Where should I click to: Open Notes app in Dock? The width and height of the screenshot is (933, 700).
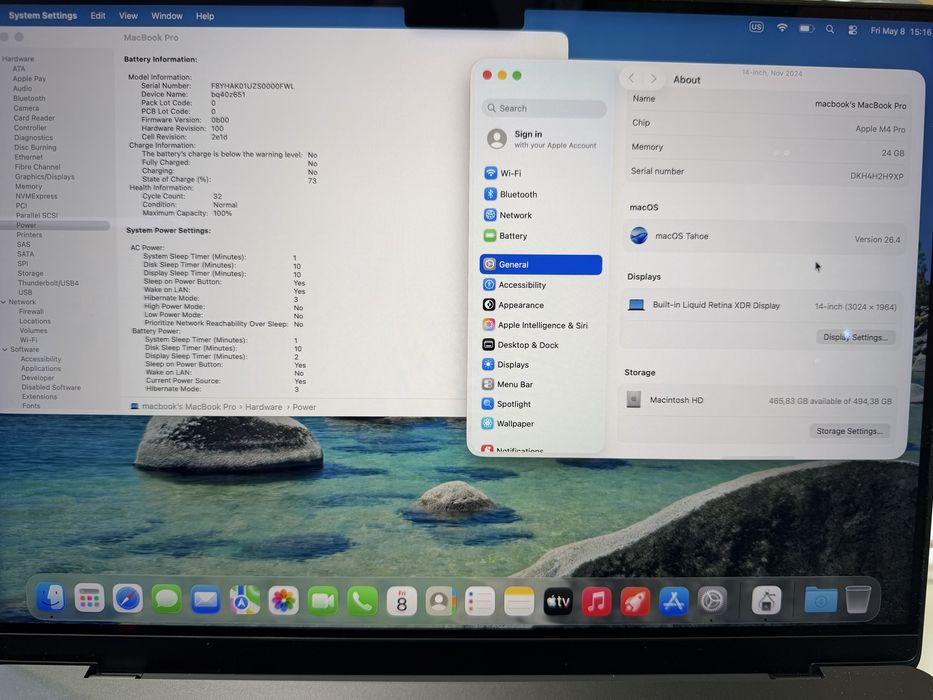pyautogui.click(x=519, y=602)
